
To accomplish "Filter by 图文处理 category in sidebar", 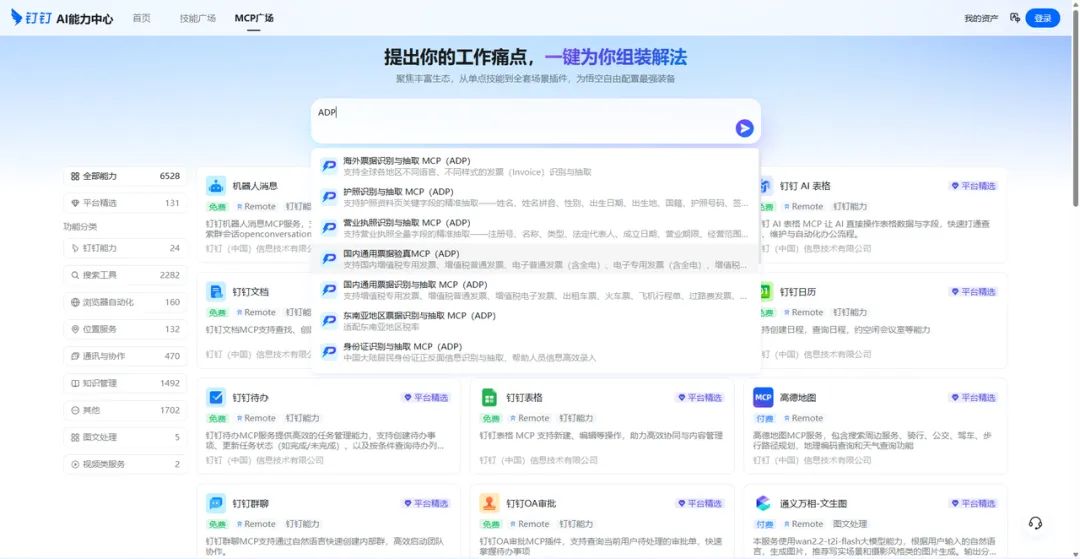I will pyautogui.click(x=125, y=437).
